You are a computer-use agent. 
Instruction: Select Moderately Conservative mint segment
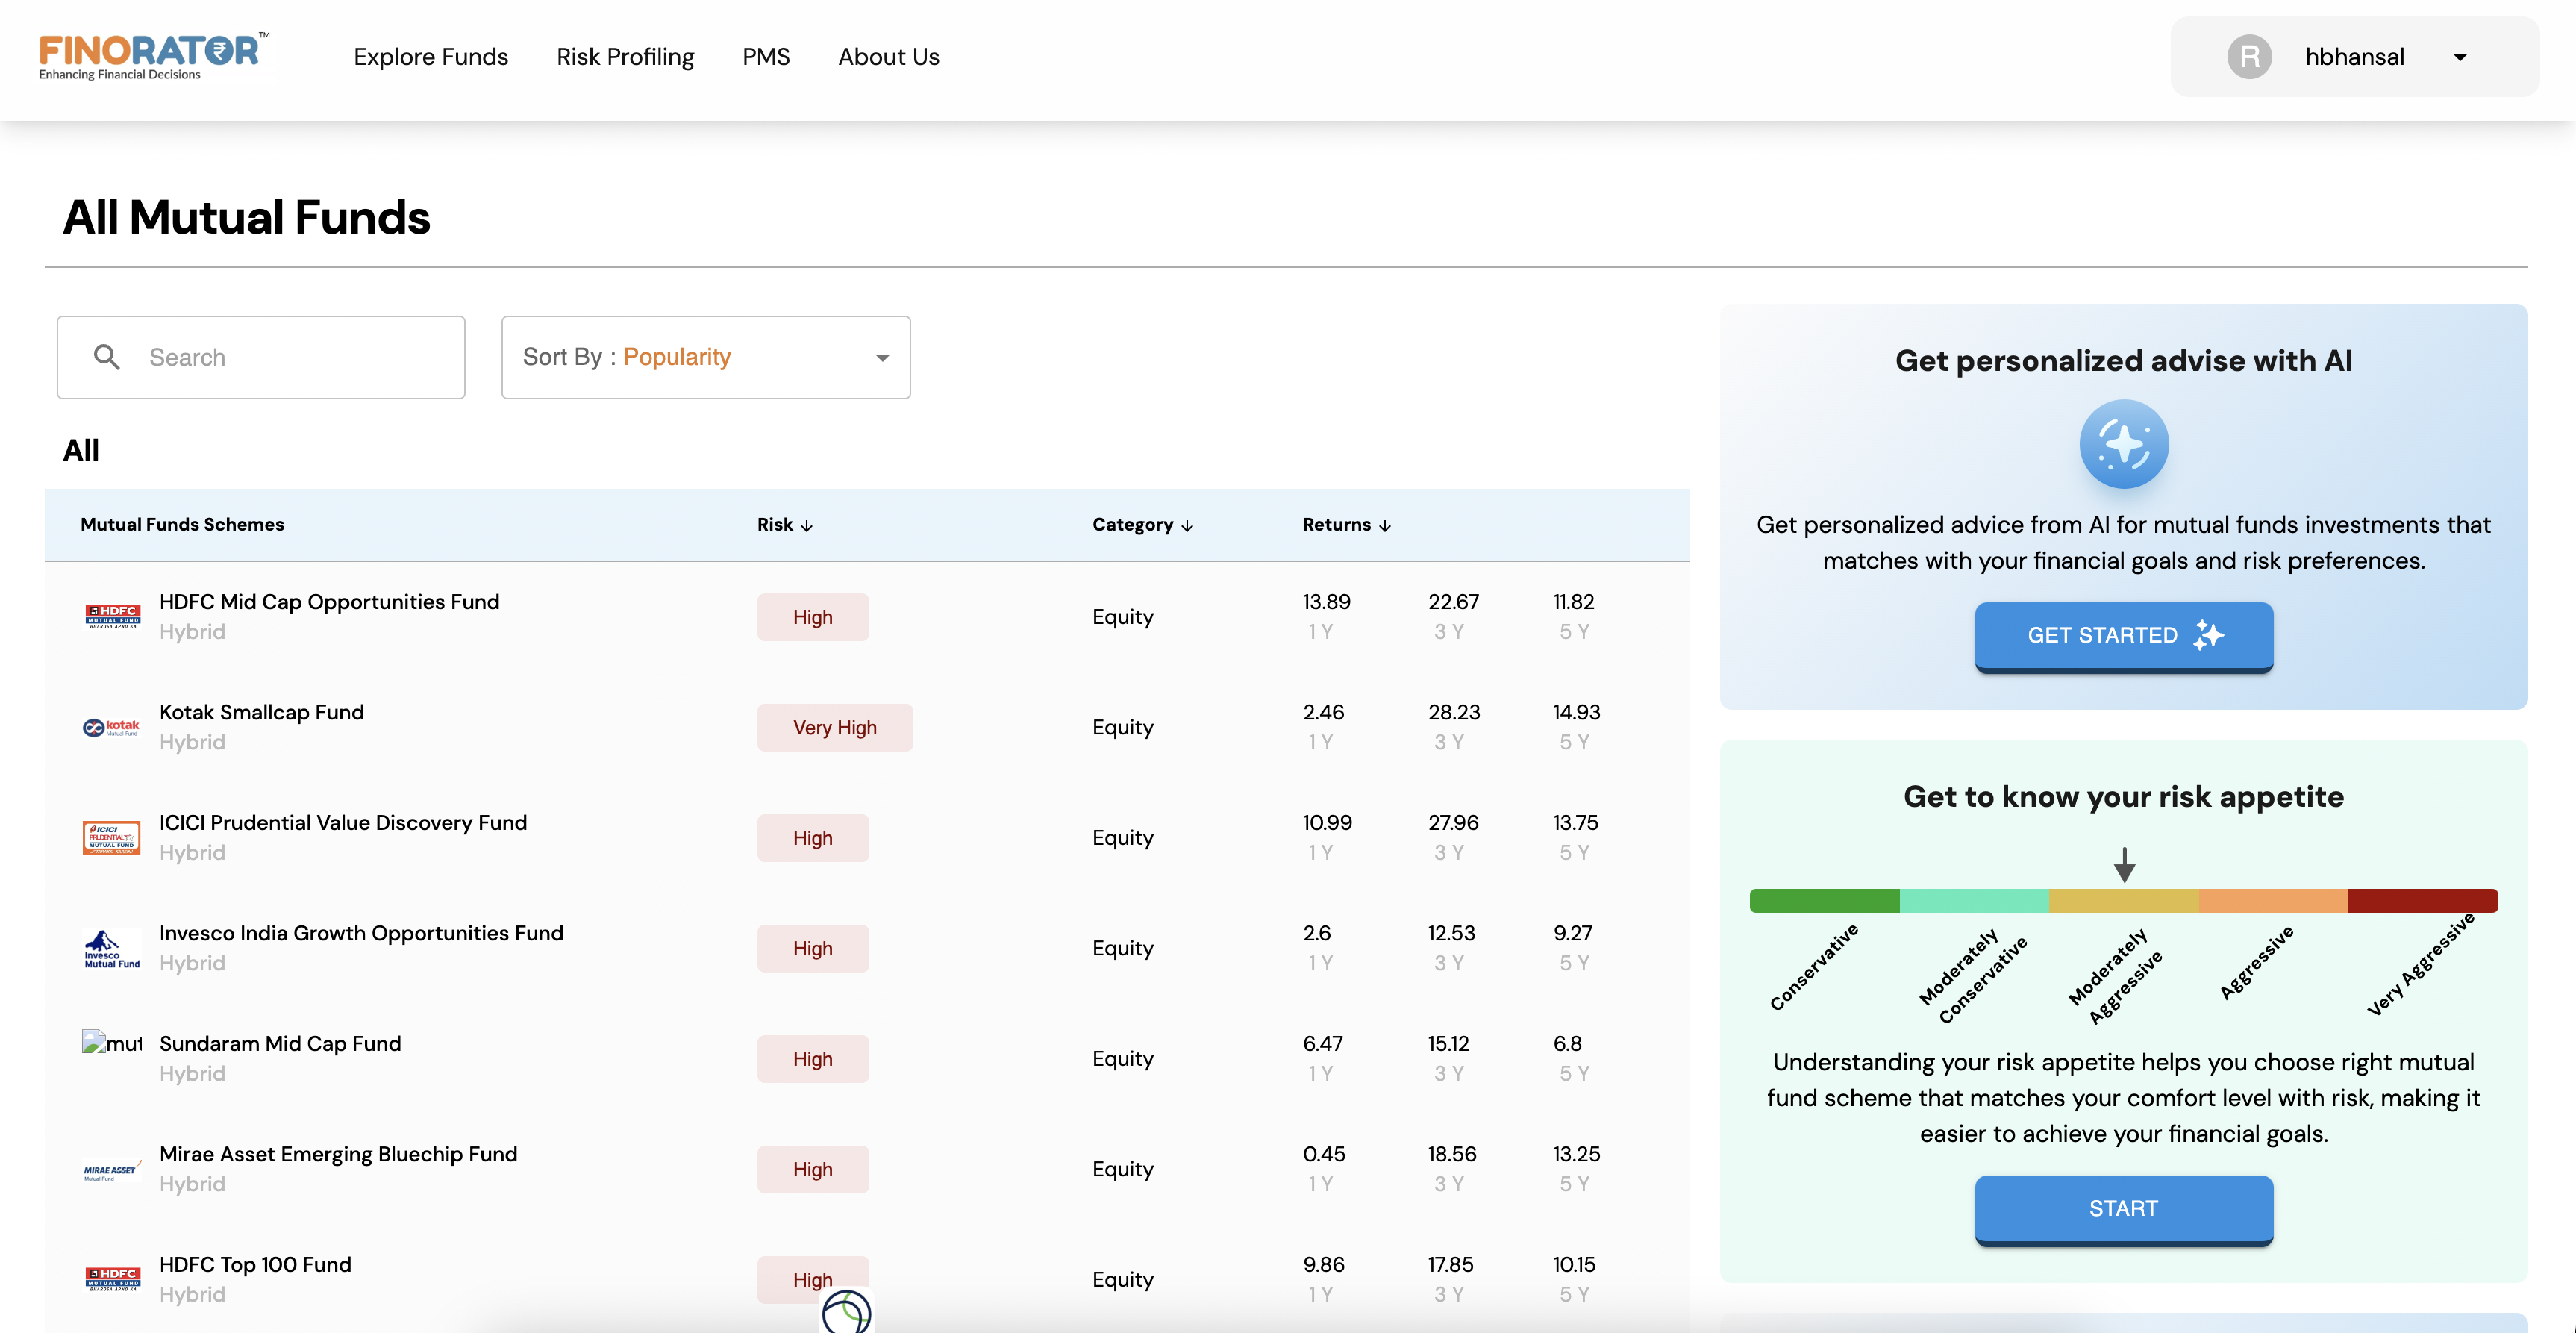1974,900
